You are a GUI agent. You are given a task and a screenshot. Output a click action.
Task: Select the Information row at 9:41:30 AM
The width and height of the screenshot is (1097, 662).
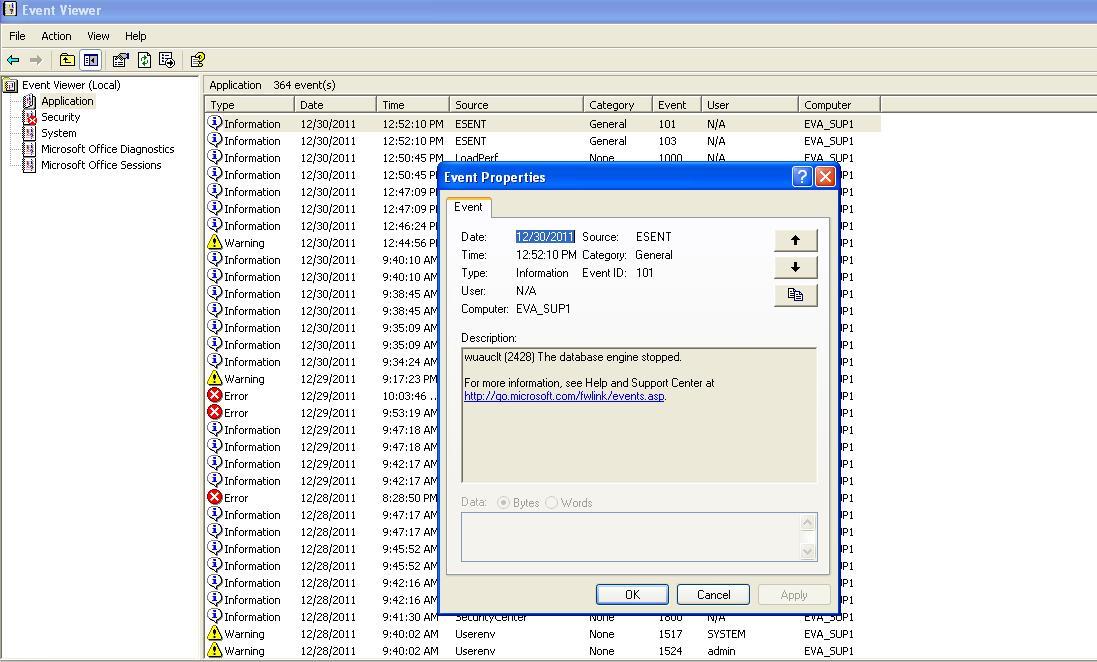(322, 617)
